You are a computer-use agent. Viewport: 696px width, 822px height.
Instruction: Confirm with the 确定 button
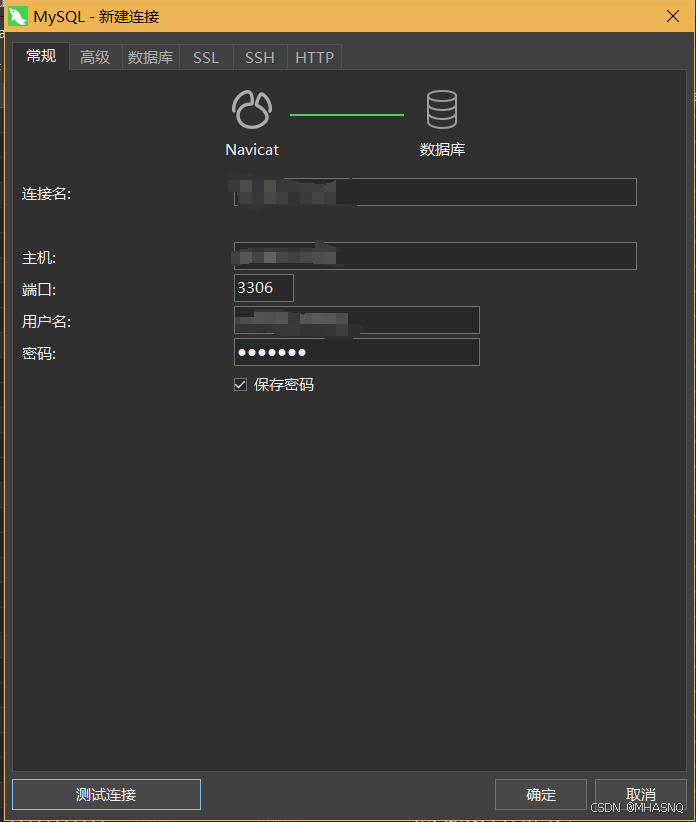pos(541,795)
